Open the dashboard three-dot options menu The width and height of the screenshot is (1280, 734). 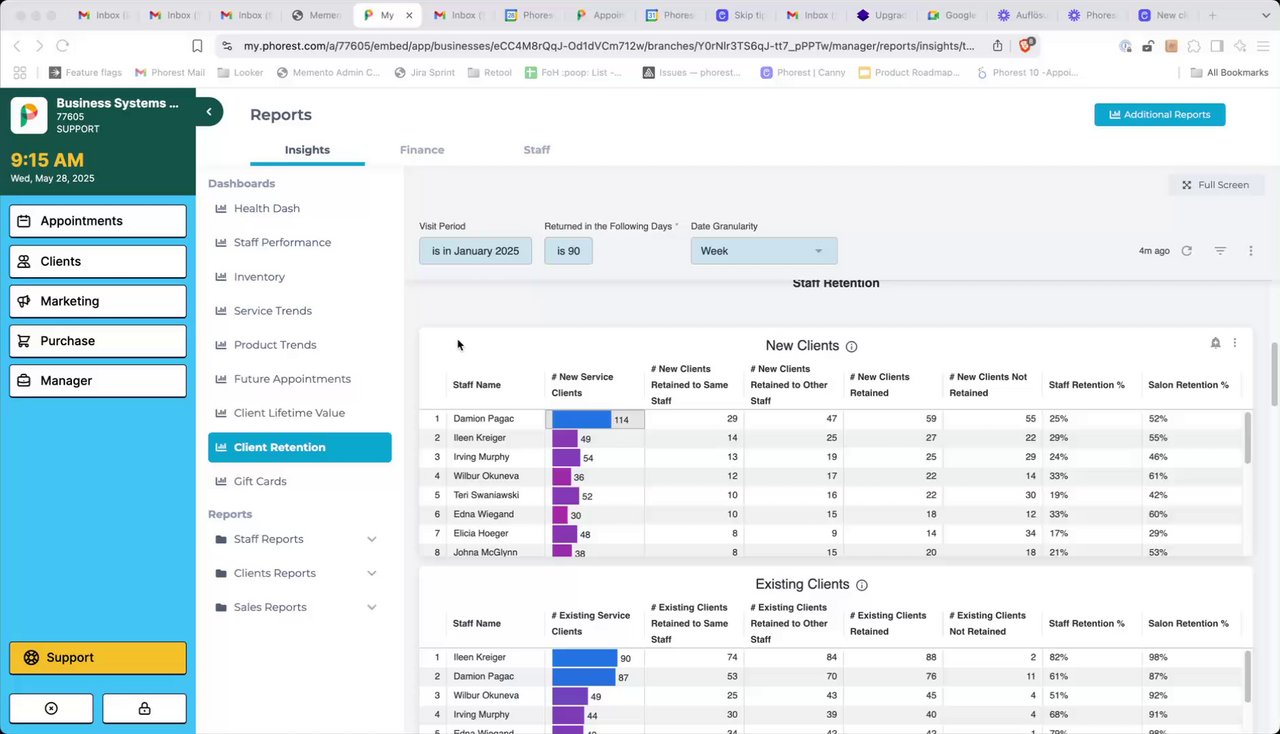pyautogui.click(x=1250, y=251)
